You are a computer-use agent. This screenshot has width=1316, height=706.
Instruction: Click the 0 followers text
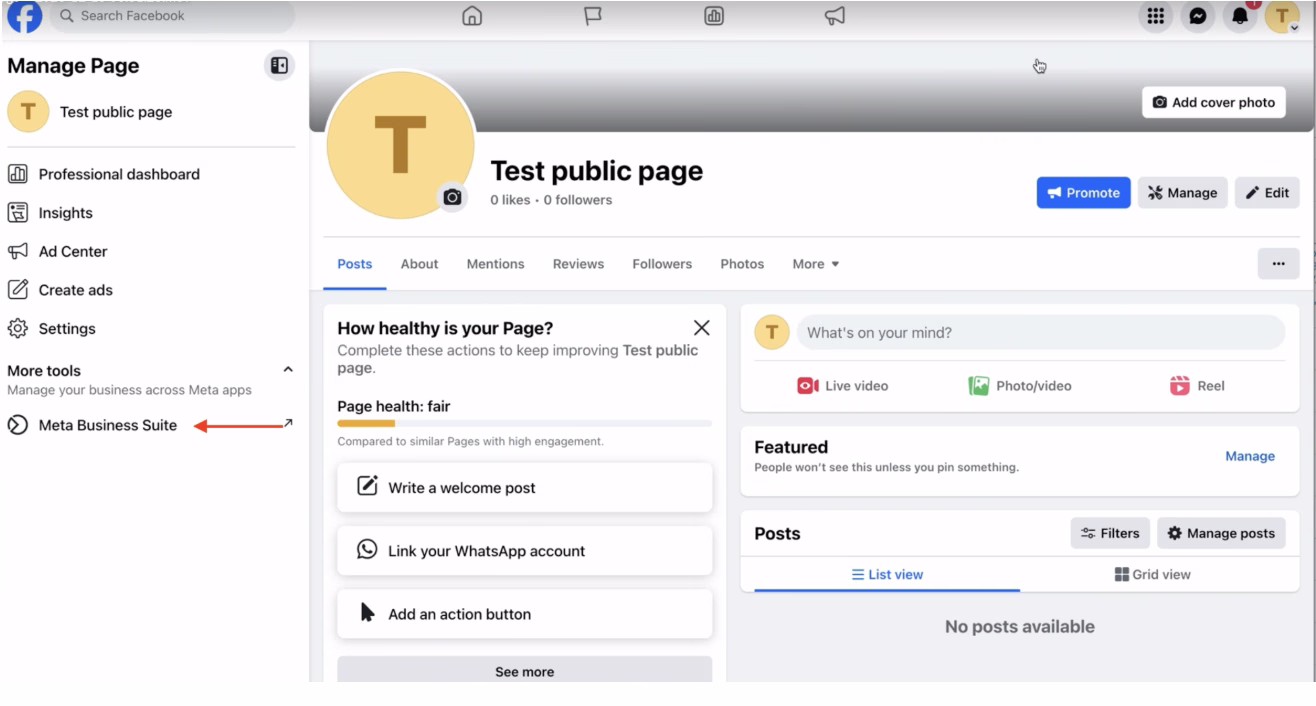coord(578,200)
